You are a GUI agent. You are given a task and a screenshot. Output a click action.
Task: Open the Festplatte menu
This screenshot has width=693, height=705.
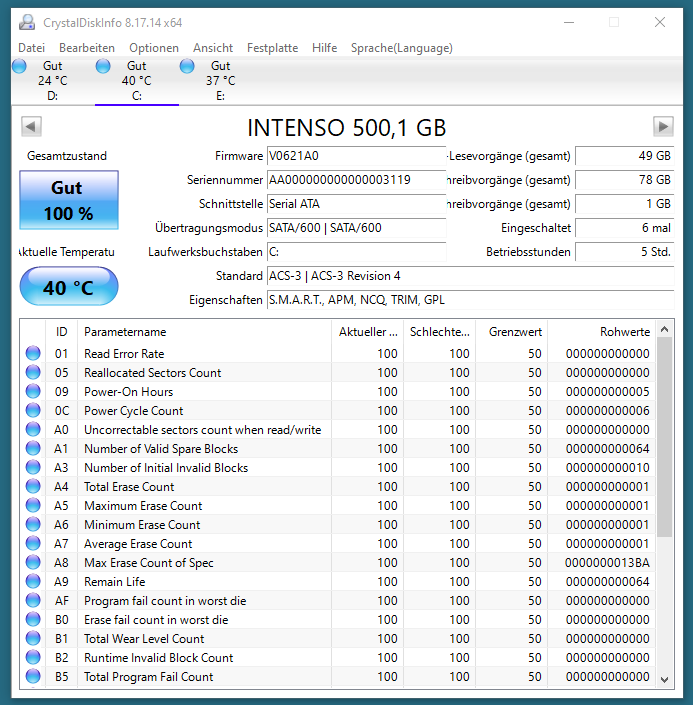pyautogui.click(x=272, y=48)
